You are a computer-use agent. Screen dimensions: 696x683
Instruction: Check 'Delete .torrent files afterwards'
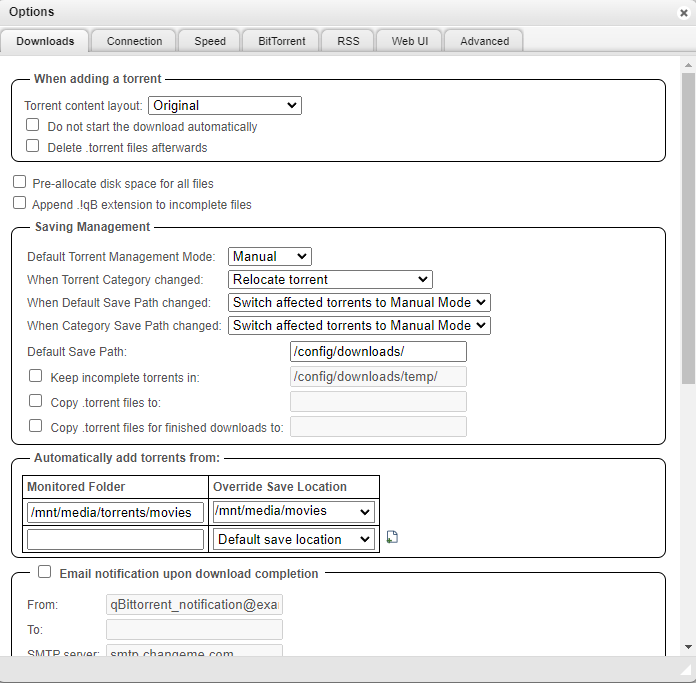[x=33, y=146]
